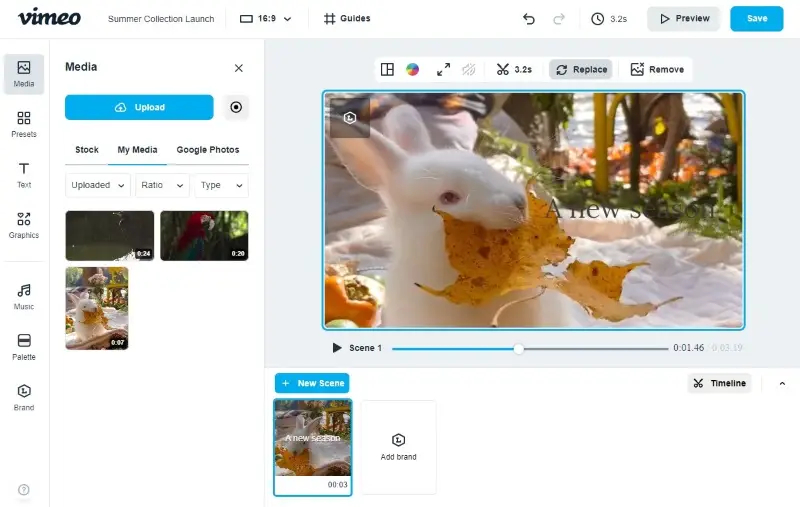Toggle the Guides grid option
The width and height of the screenshot is (800, 507).
coord(347,19)
